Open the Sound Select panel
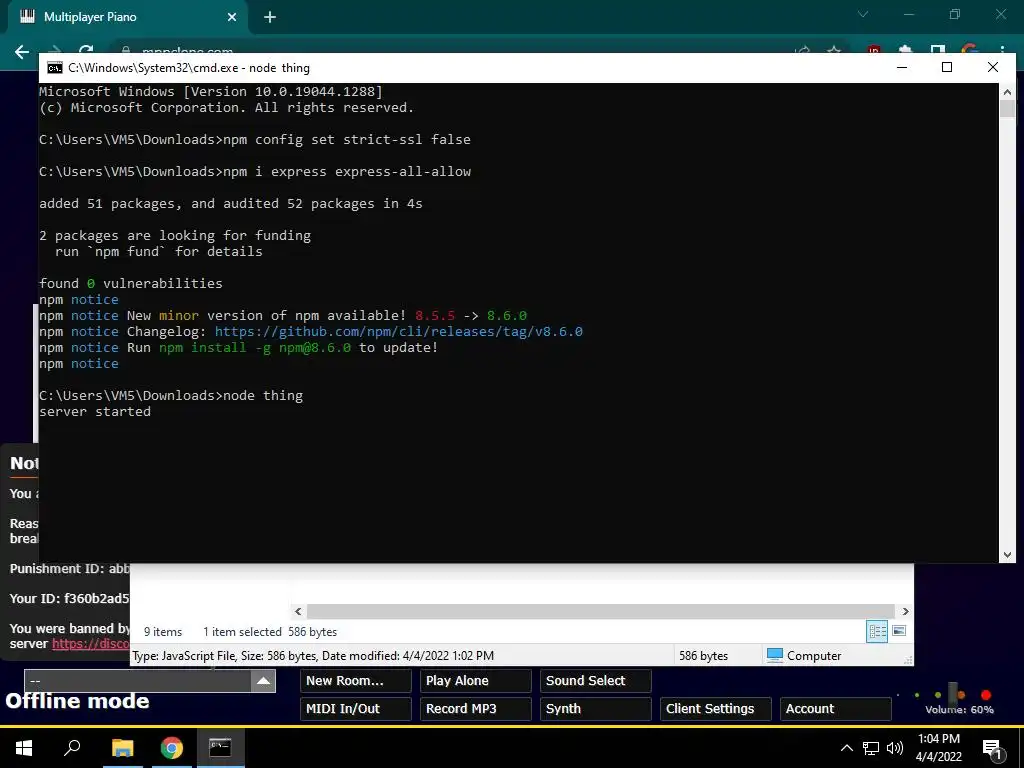The width and height of the screenshot is (1024, 768). [596, 681]
